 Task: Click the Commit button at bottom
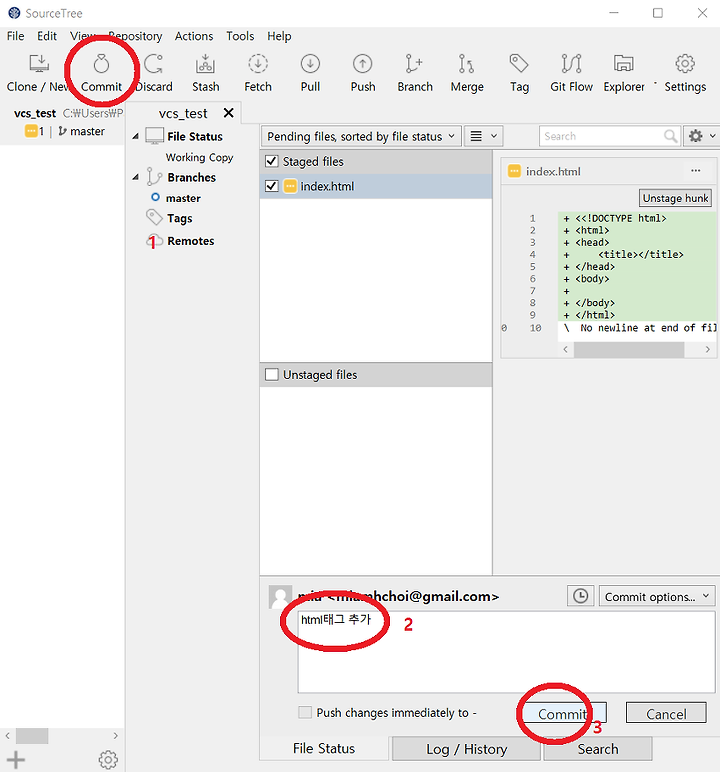563,713
